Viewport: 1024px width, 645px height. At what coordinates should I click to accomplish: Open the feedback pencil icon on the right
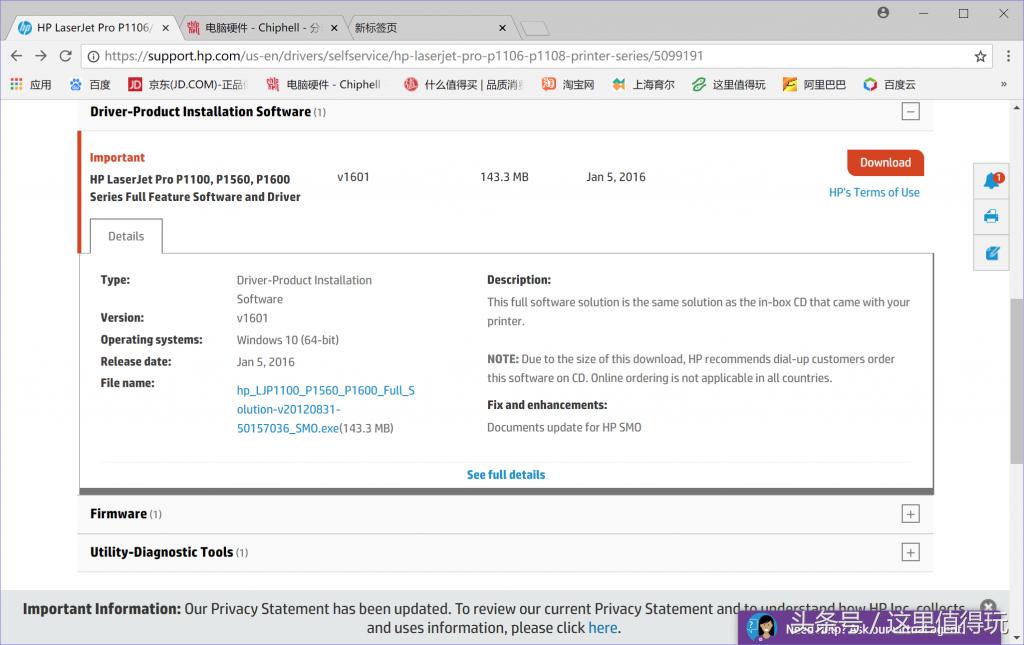pos(990,253)
